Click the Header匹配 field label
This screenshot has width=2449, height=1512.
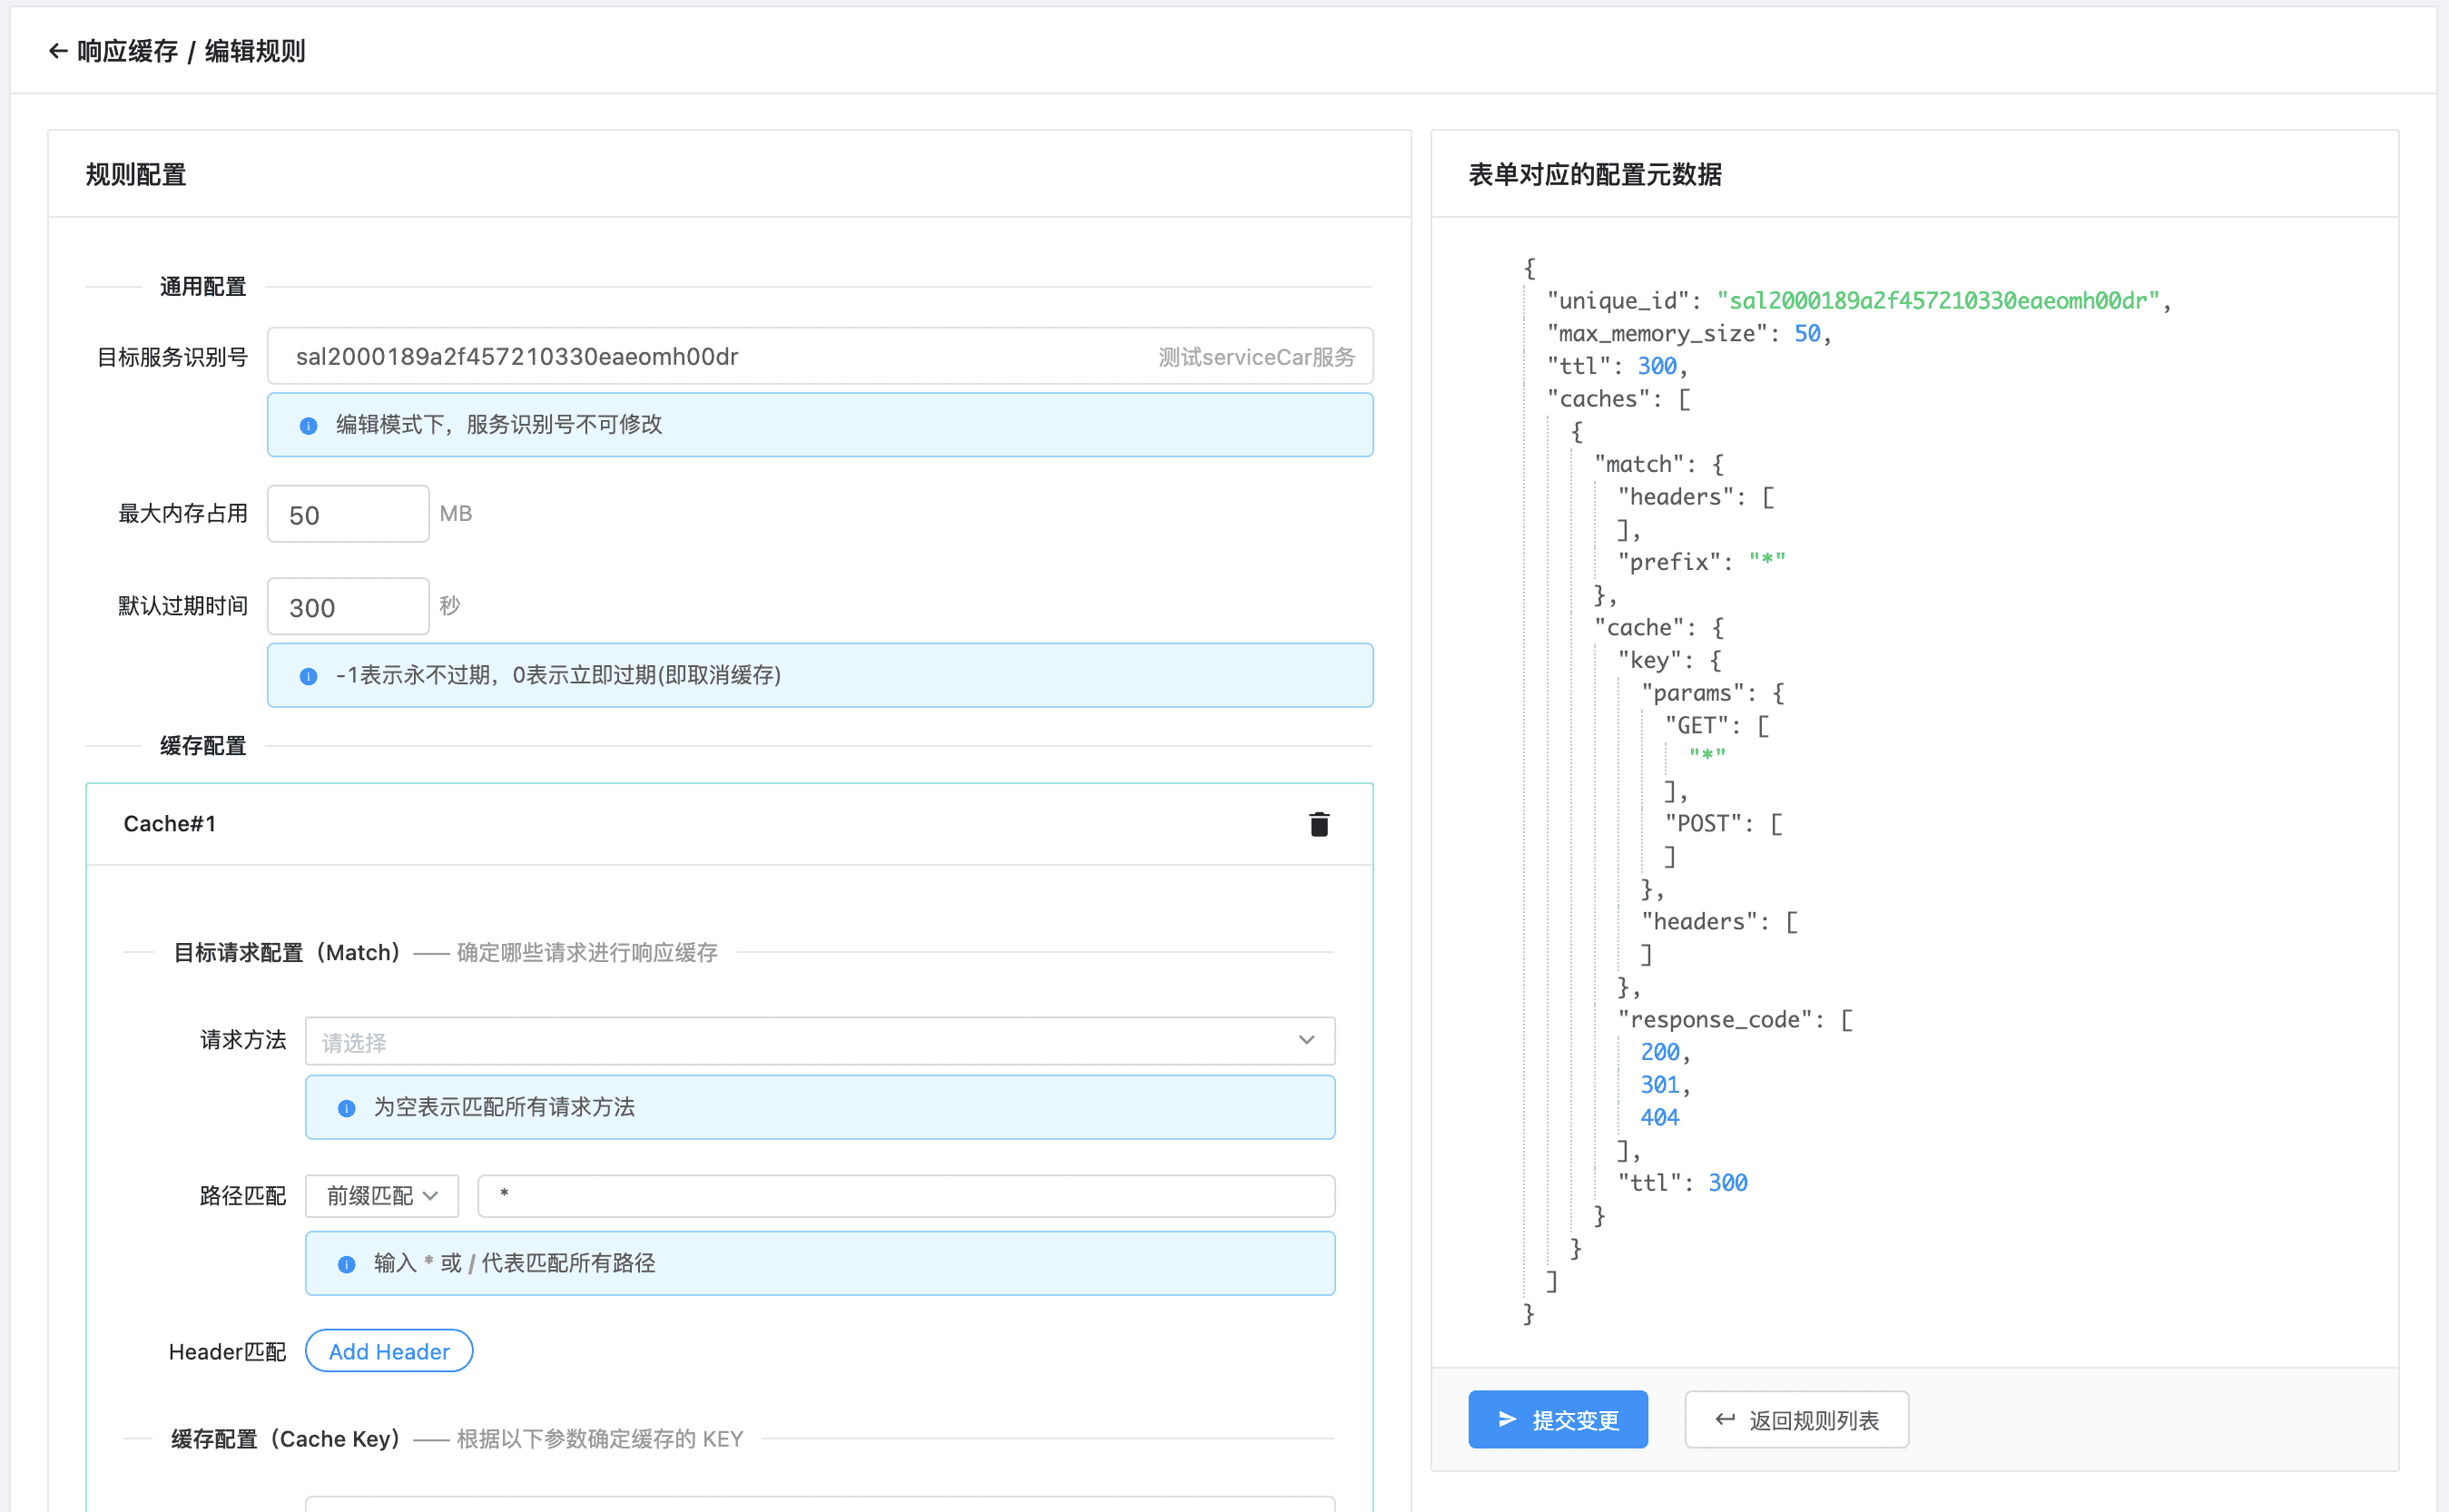tap(227, 1352)
